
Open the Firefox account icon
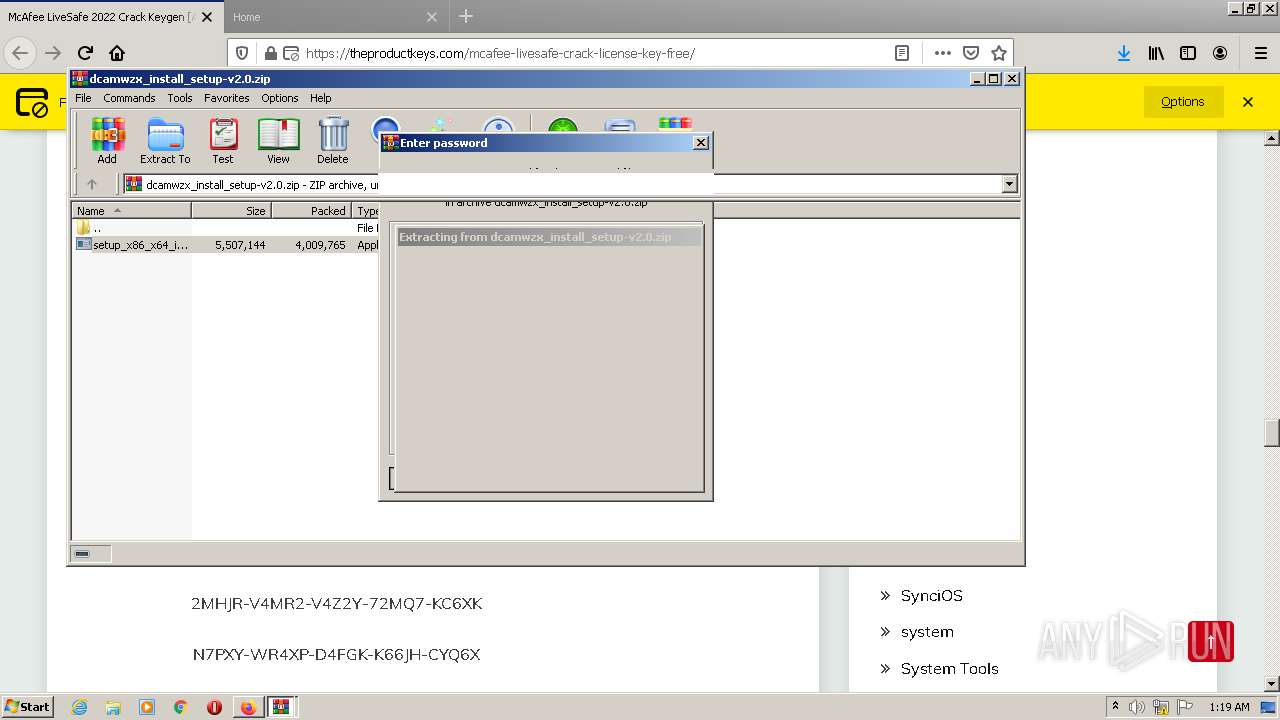1220,53
